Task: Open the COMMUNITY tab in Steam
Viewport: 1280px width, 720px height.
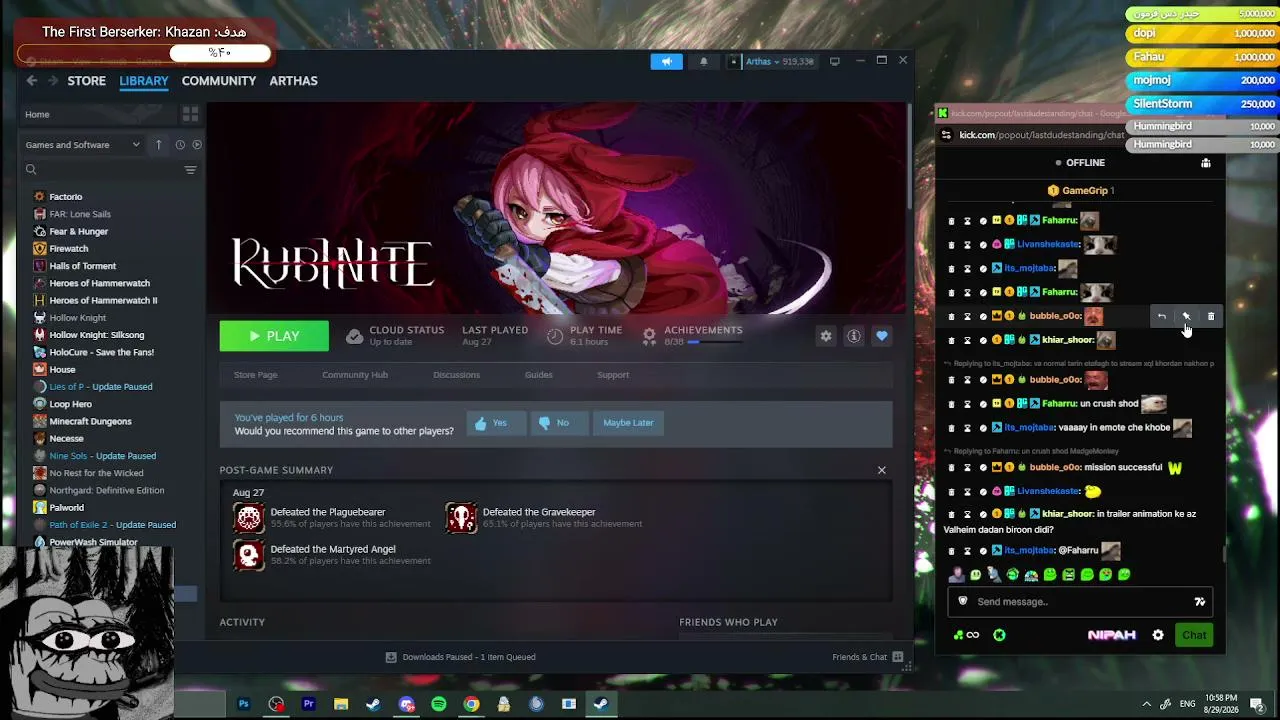Action: (219, 81)
